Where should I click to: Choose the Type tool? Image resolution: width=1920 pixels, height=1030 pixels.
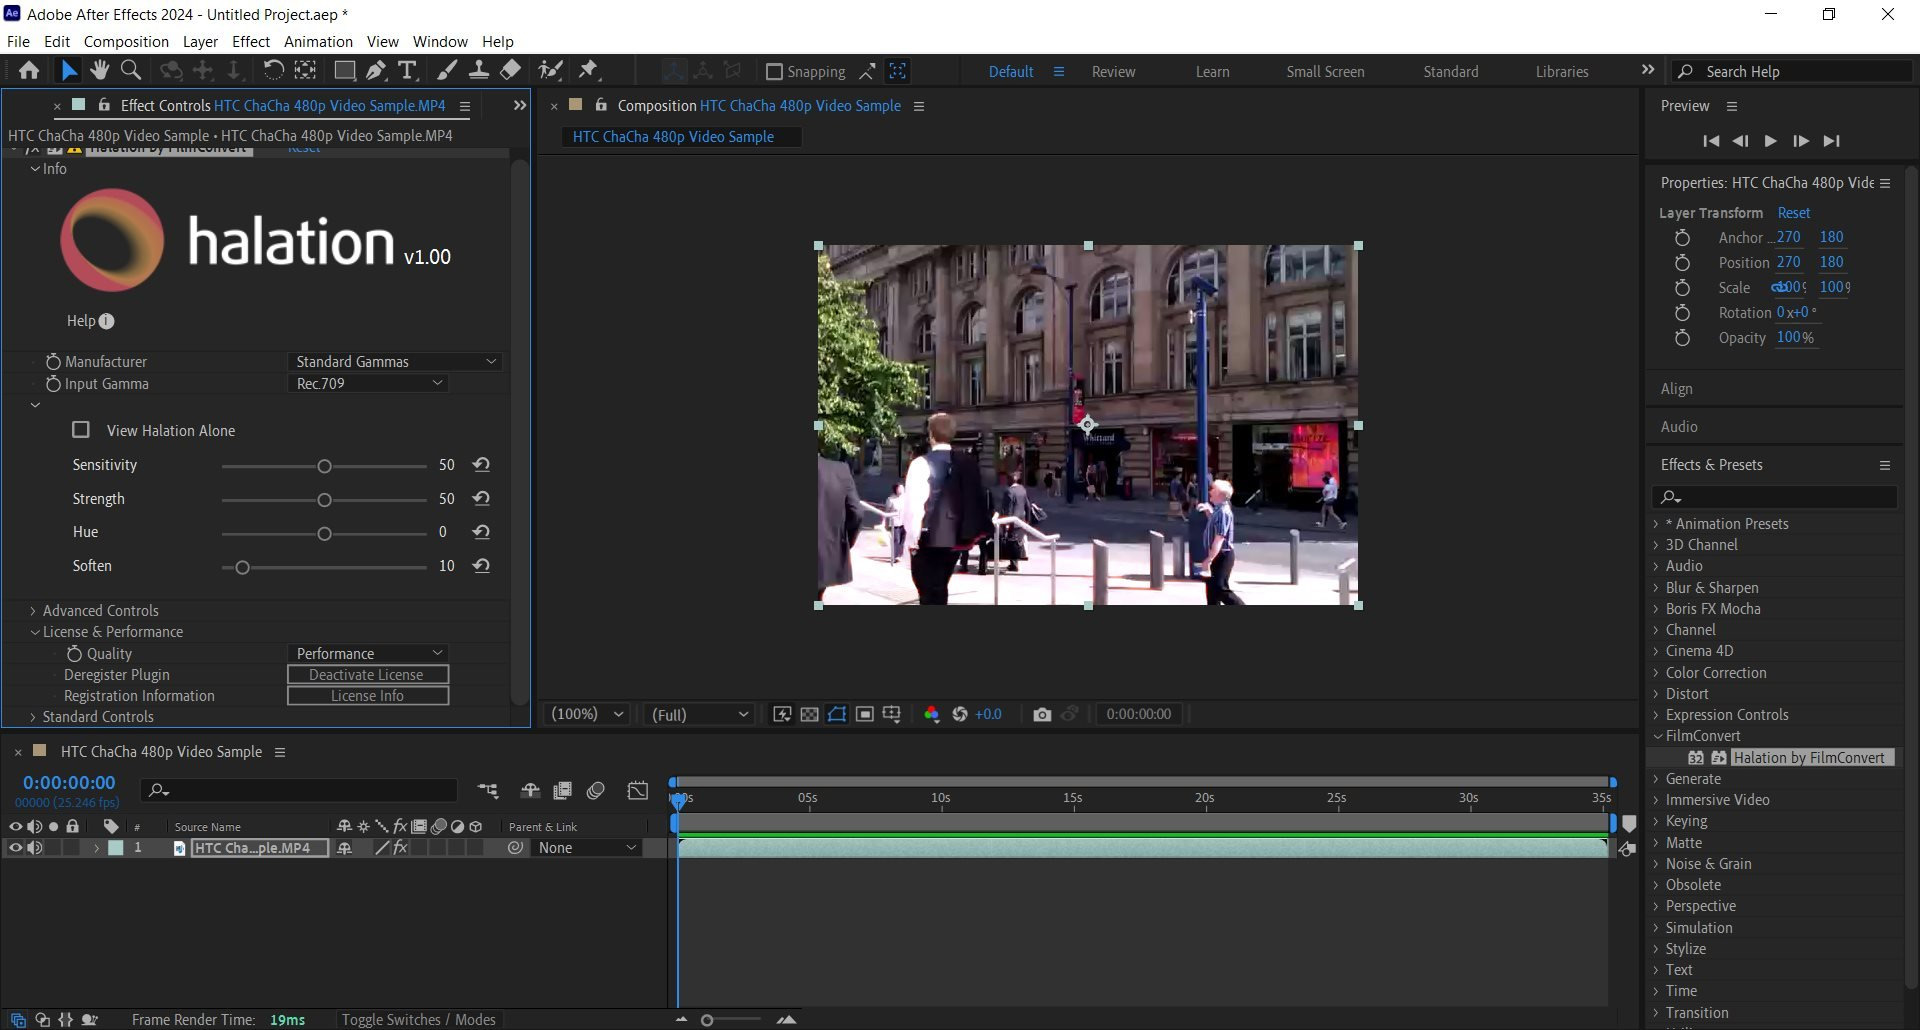click(x=407, y=70)
